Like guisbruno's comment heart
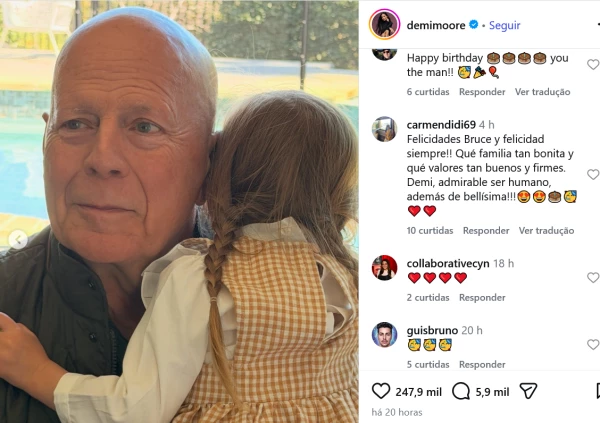This screenshot has height=423, width=600. 593,345
